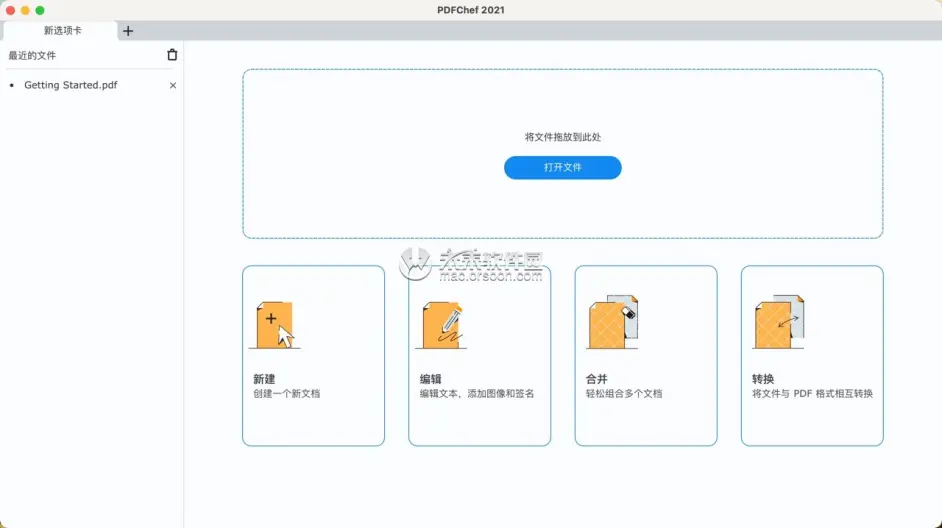Image resolution: width=942 pixels, height=528 pixels.
Task: Click the 转换 convert documents icon
Action: pyautogui.click(x=779, y=322)
